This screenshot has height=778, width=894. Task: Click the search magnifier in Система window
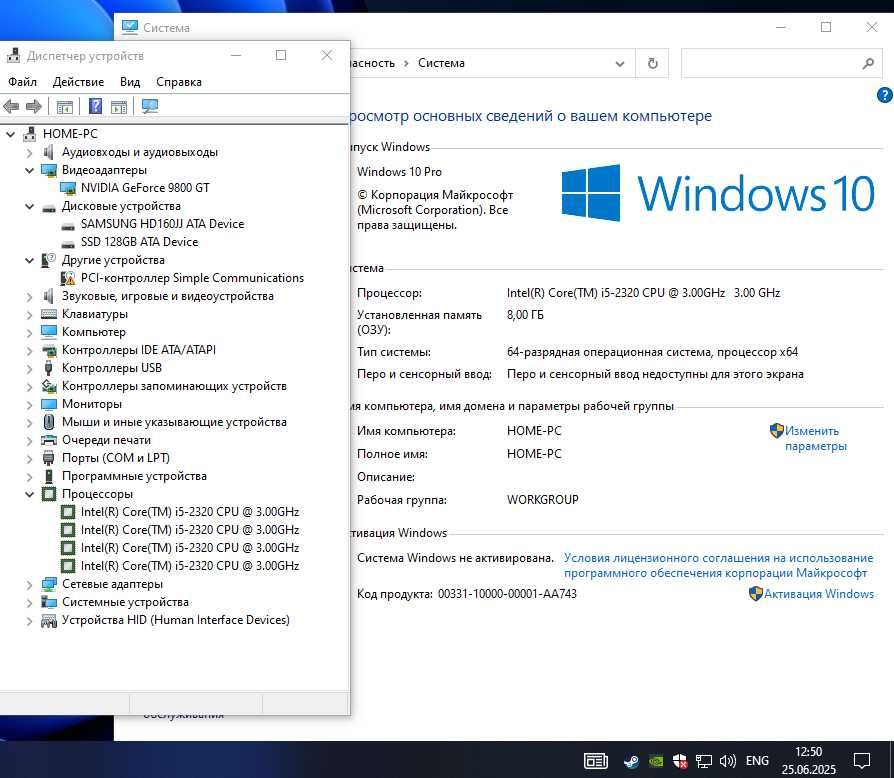coord(868,63)
